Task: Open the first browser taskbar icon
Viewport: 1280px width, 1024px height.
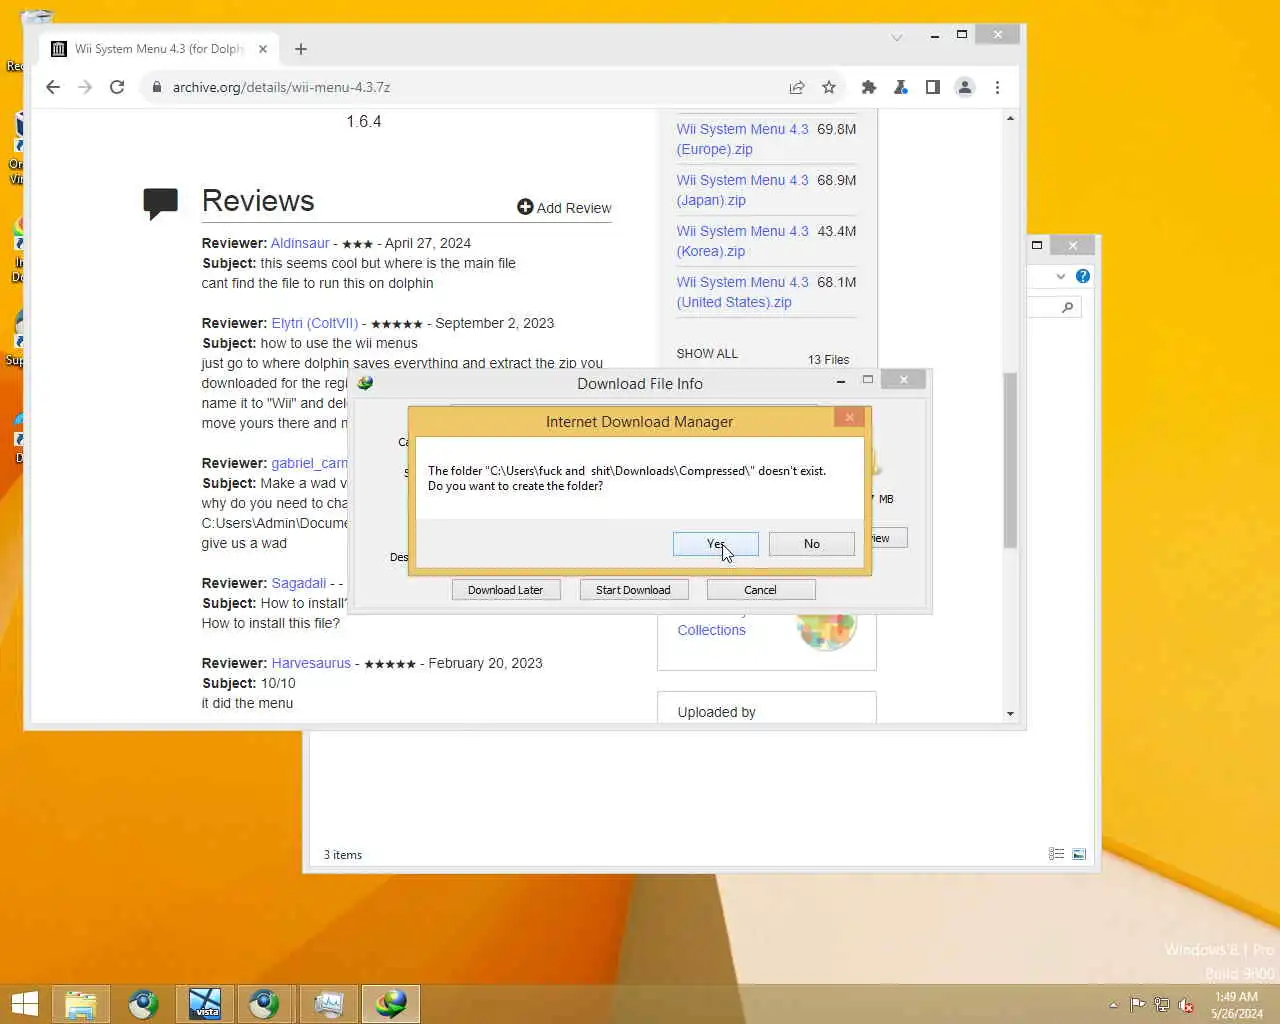Action: click(143, 1004)
